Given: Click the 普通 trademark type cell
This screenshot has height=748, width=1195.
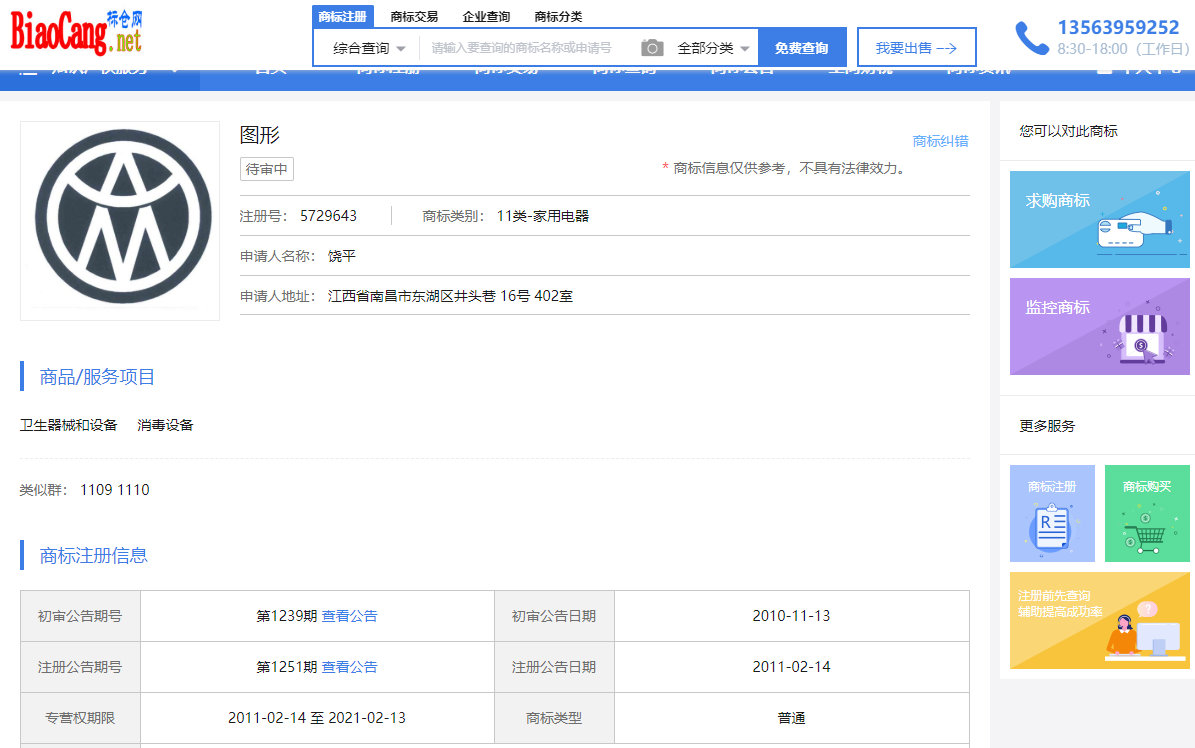Looking at the screenshot, I should click(791, 718).
